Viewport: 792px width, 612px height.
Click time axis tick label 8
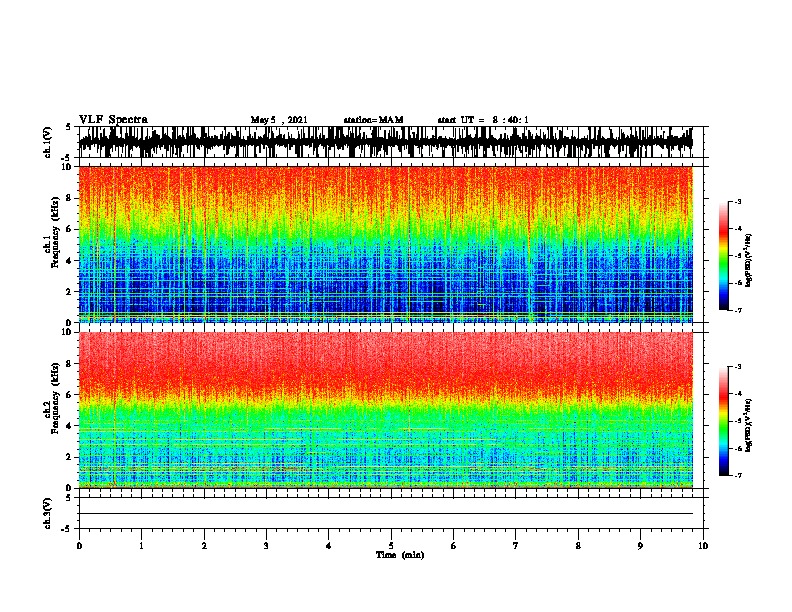pyautogui.click(x=578, y=546)
